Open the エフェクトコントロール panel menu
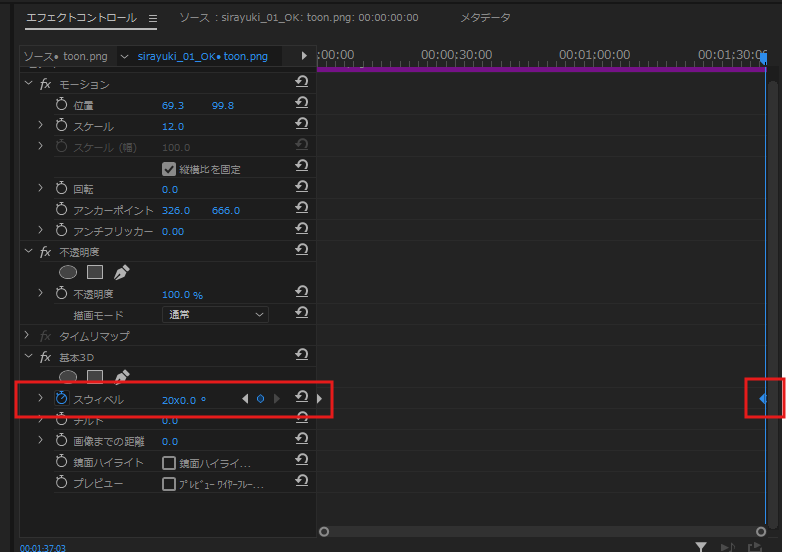 153,18
